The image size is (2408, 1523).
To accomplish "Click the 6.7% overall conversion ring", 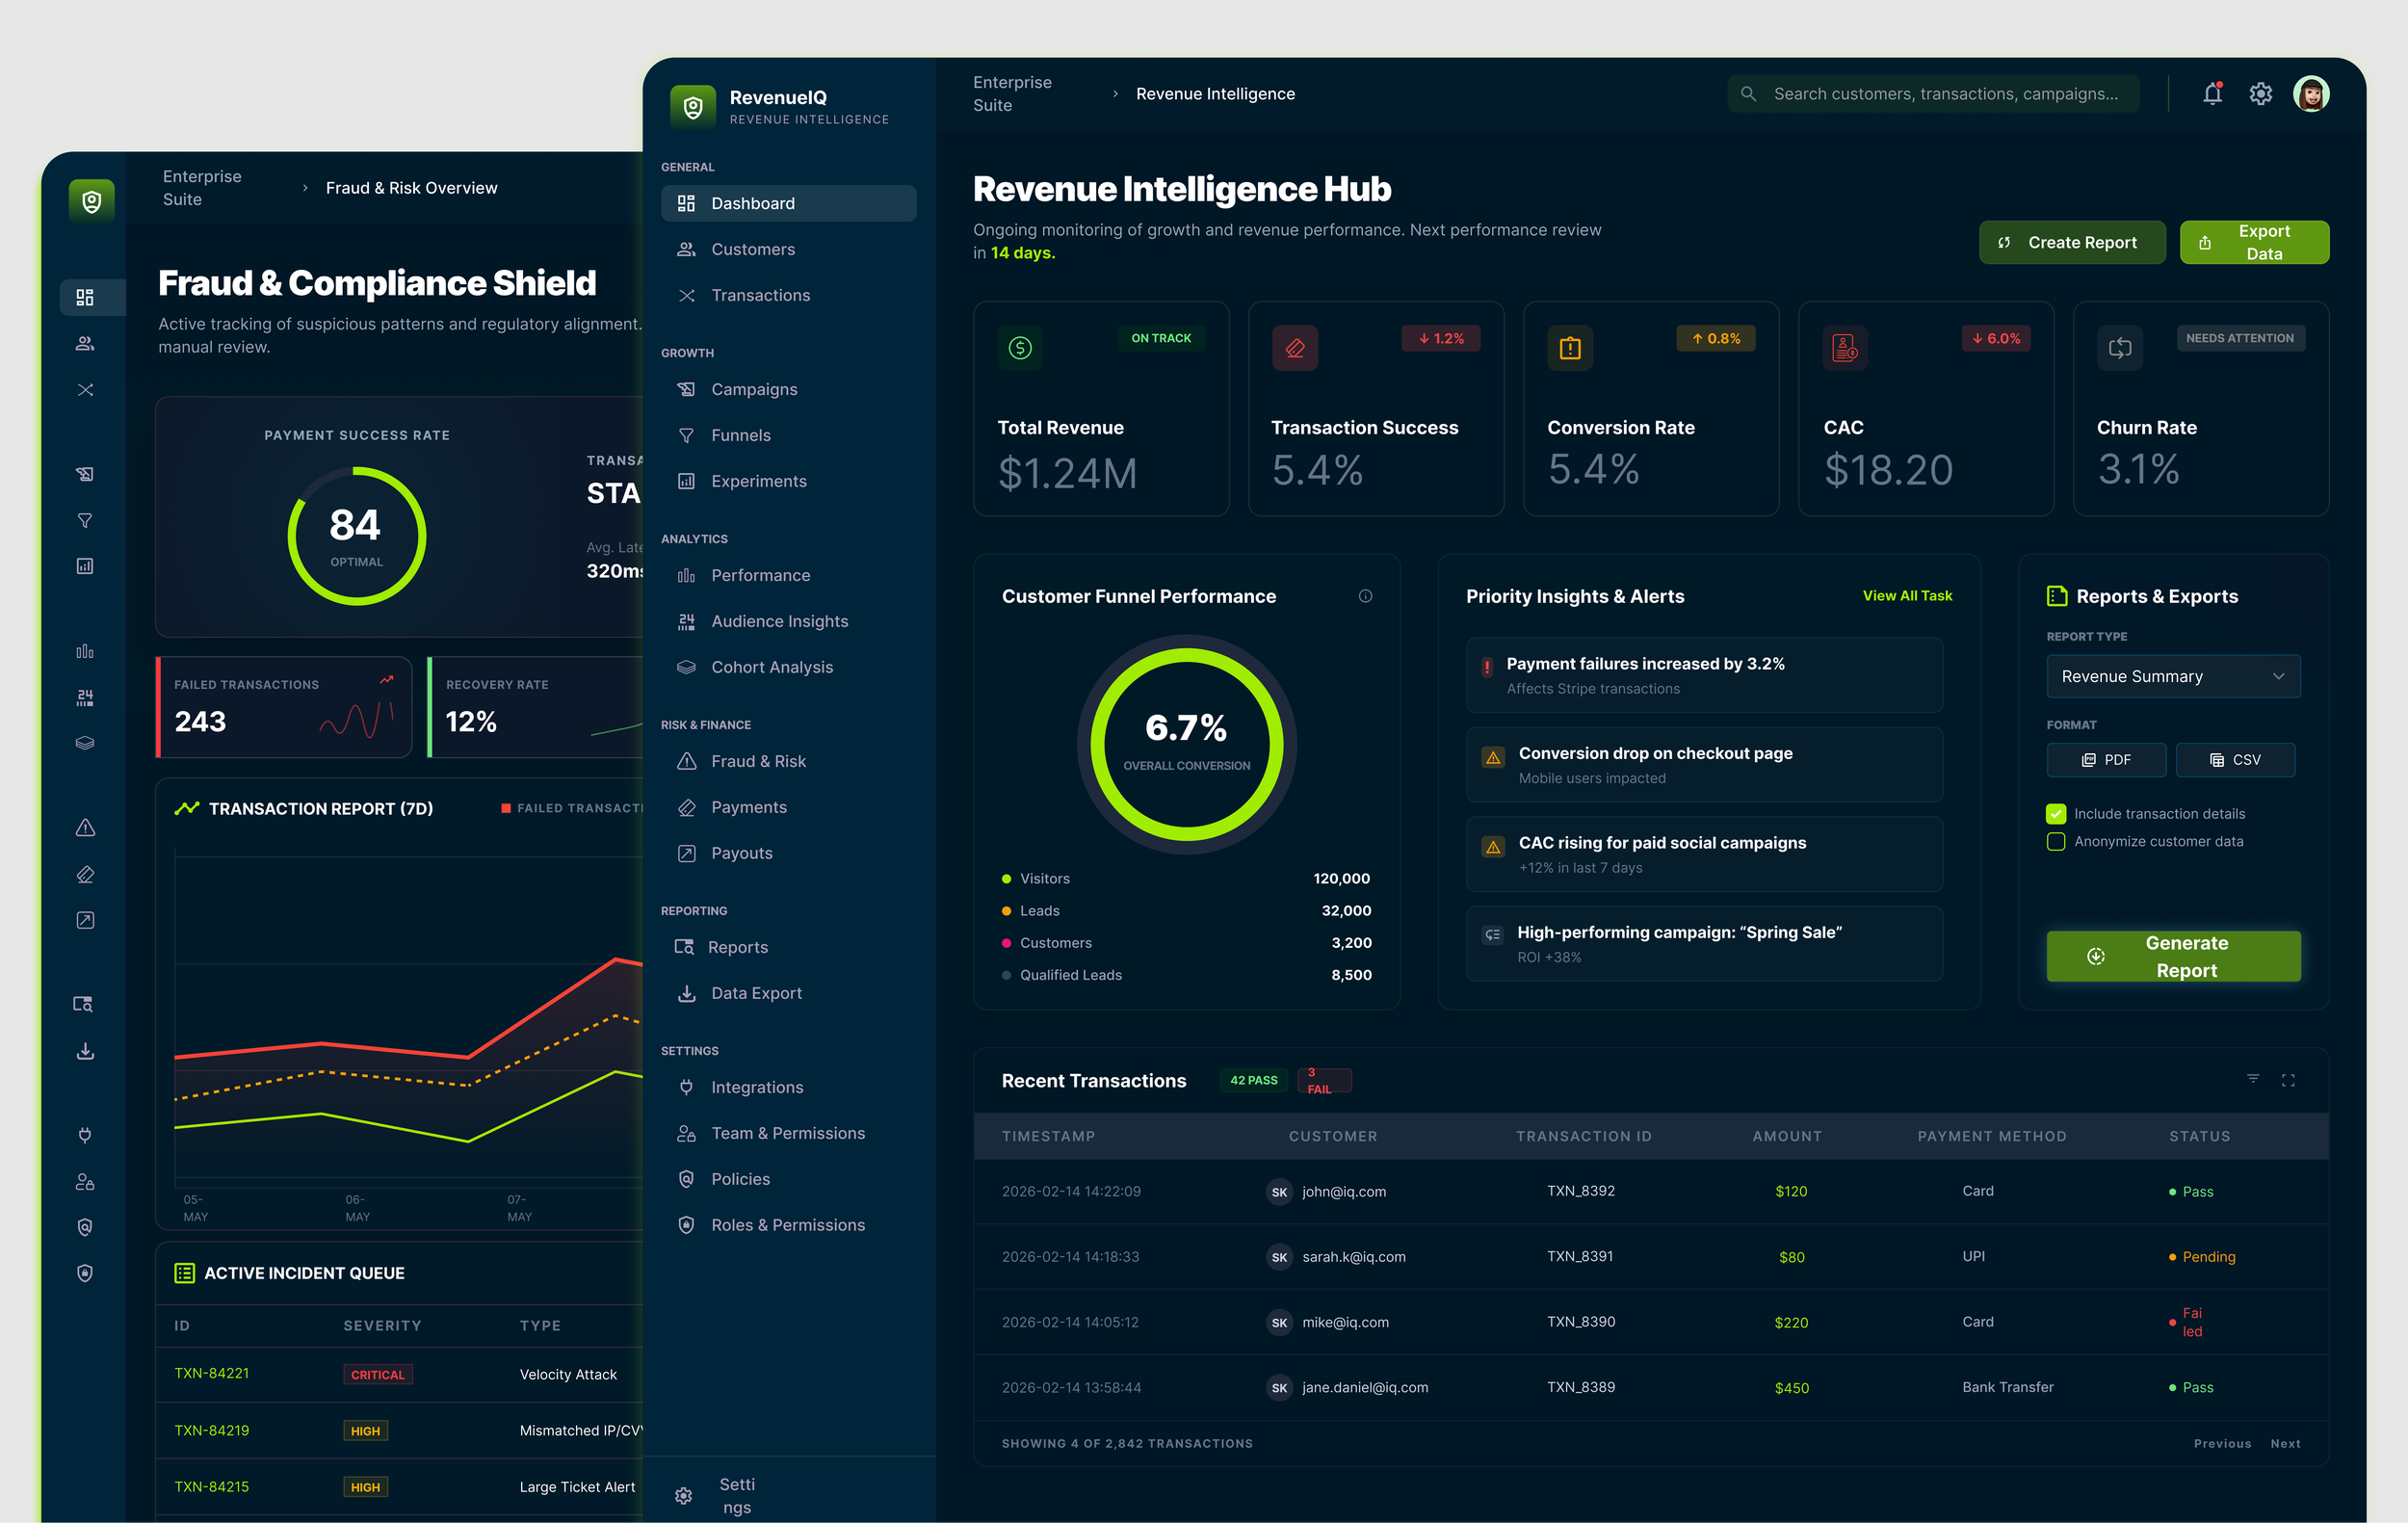I will click(1186, 744).
